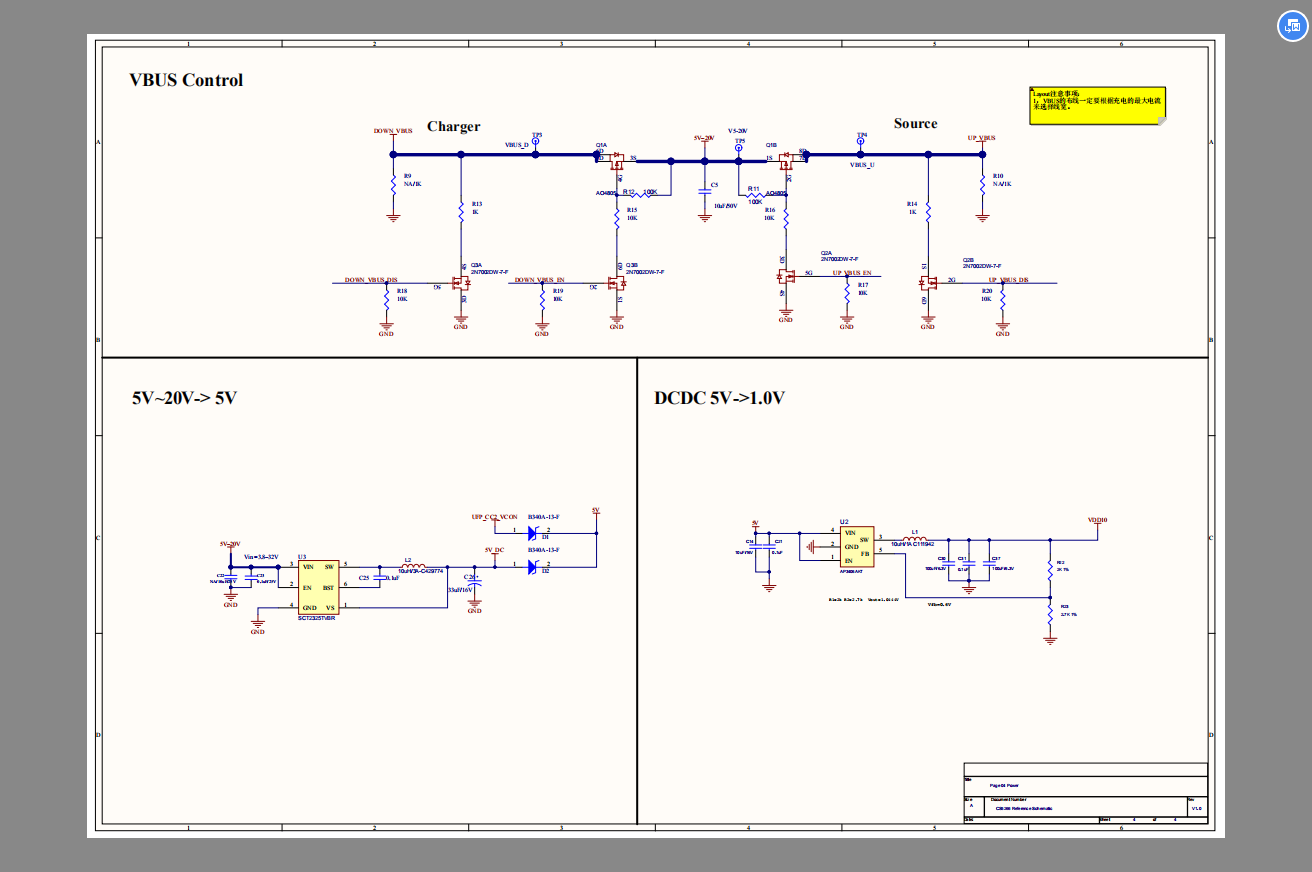The width and height of the screenshot is (1312, 872).
Task: Click the R10 resistor symbol
Action: 982,185
